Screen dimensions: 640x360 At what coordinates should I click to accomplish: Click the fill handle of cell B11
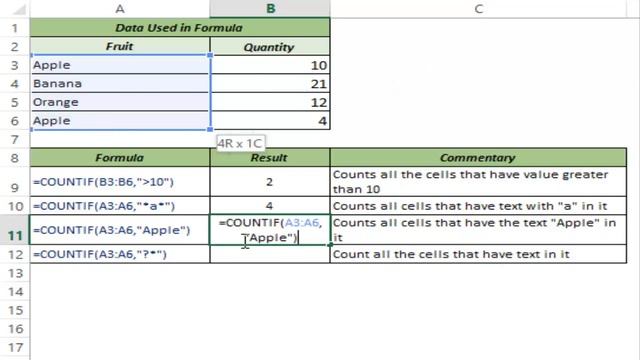(x=330, y=245)
